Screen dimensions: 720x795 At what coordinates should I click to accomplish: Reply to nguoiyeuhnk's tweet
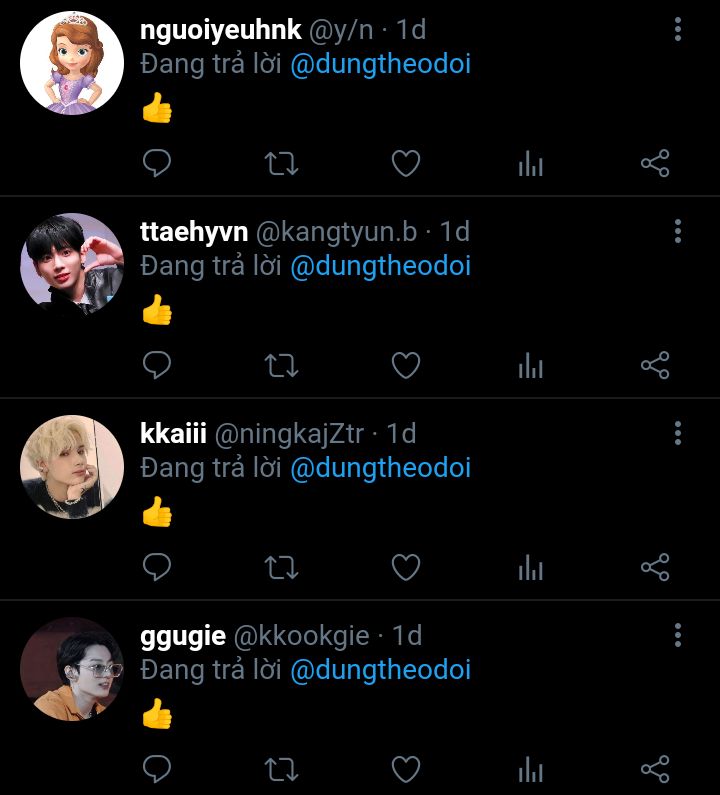coord(157,163)
